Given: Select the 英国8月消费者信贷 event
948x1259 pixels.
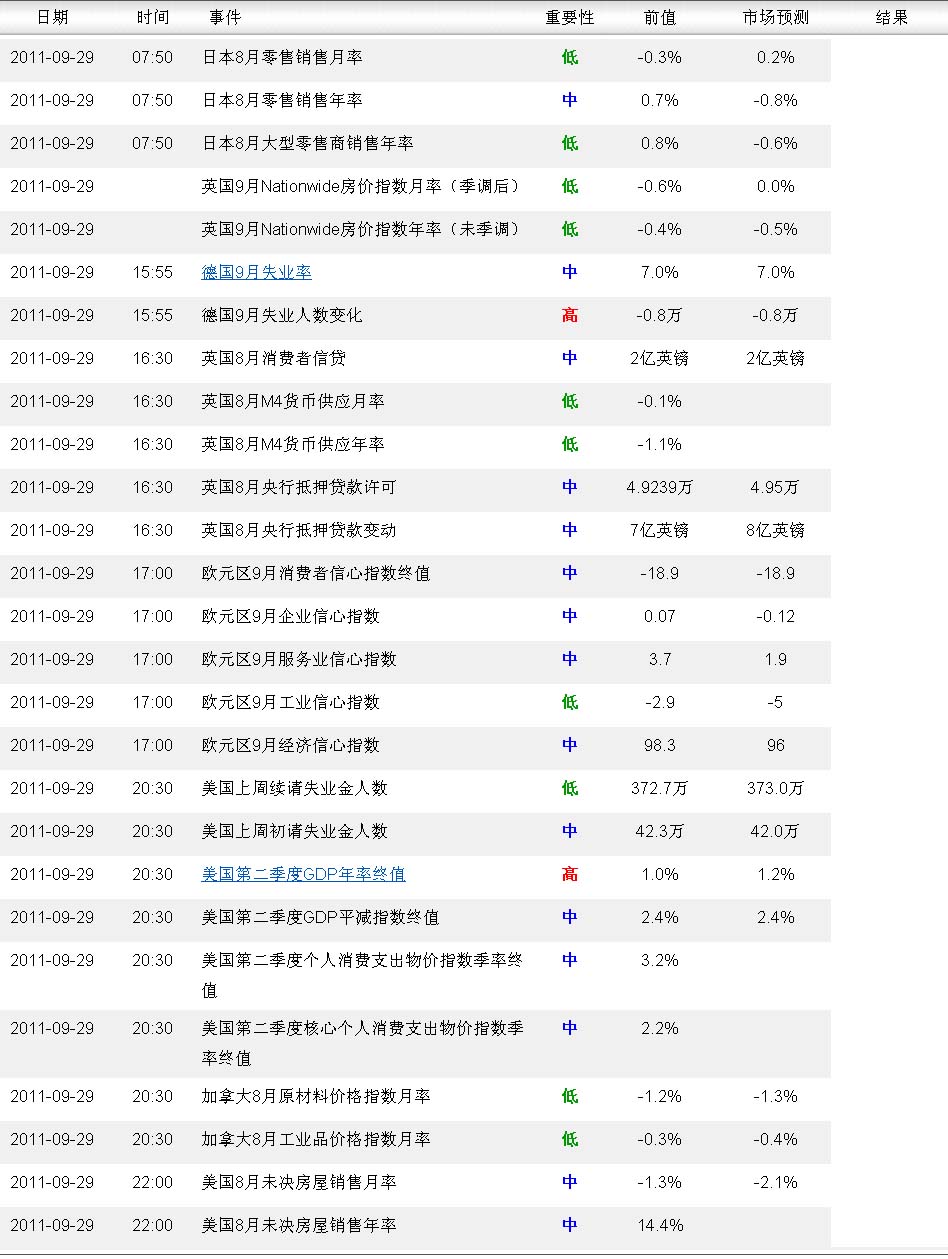Looking at the screenshot, I should (274, 358).
